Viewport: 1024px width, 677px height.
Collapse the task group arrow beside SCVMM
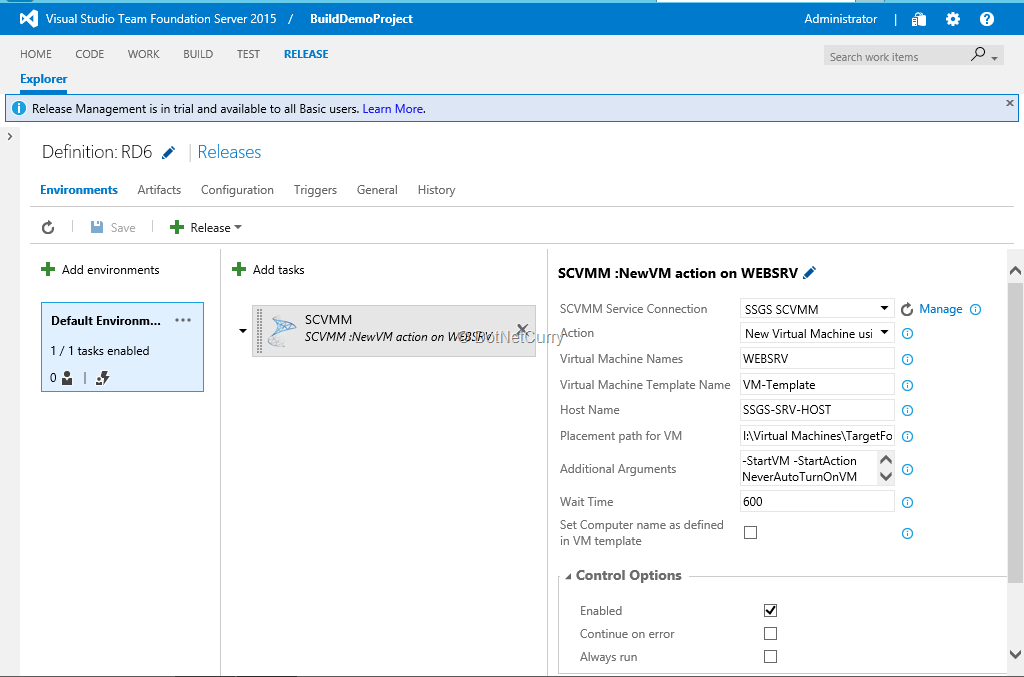pyautogui.click(x=243, y=331)
